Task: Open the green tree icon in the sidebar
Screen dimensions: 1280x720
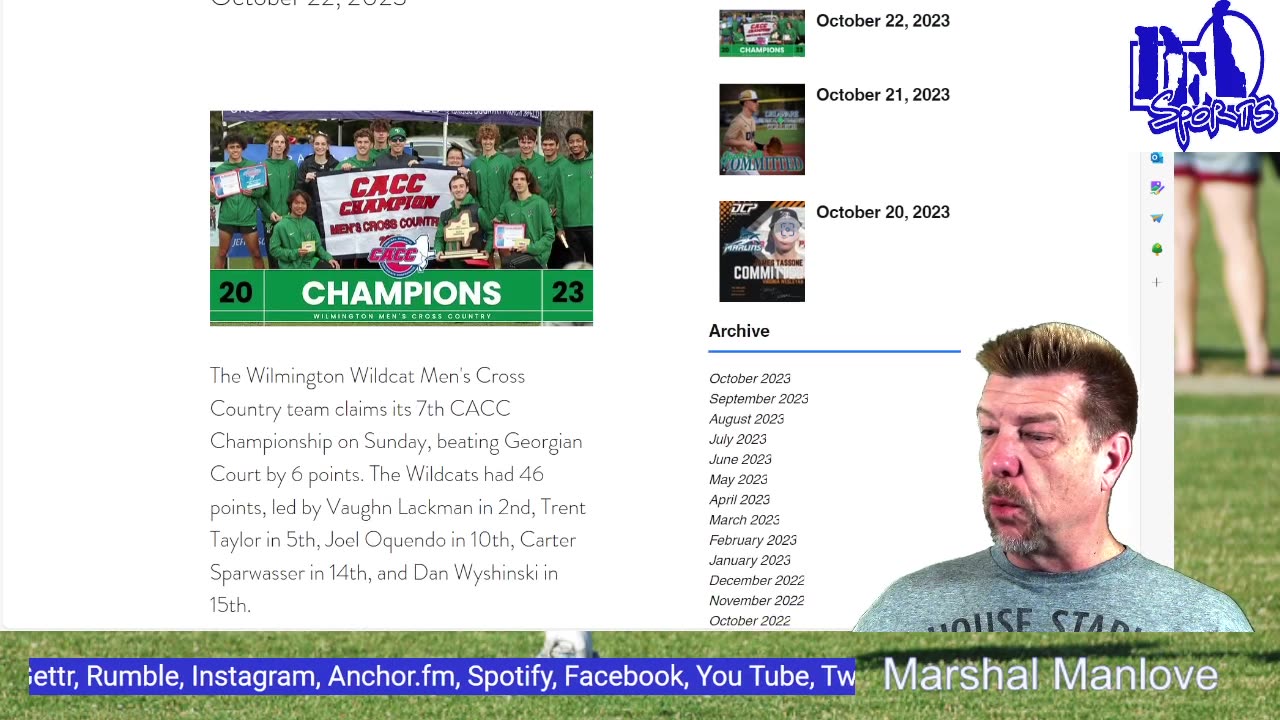Action: click(1156, 249)
